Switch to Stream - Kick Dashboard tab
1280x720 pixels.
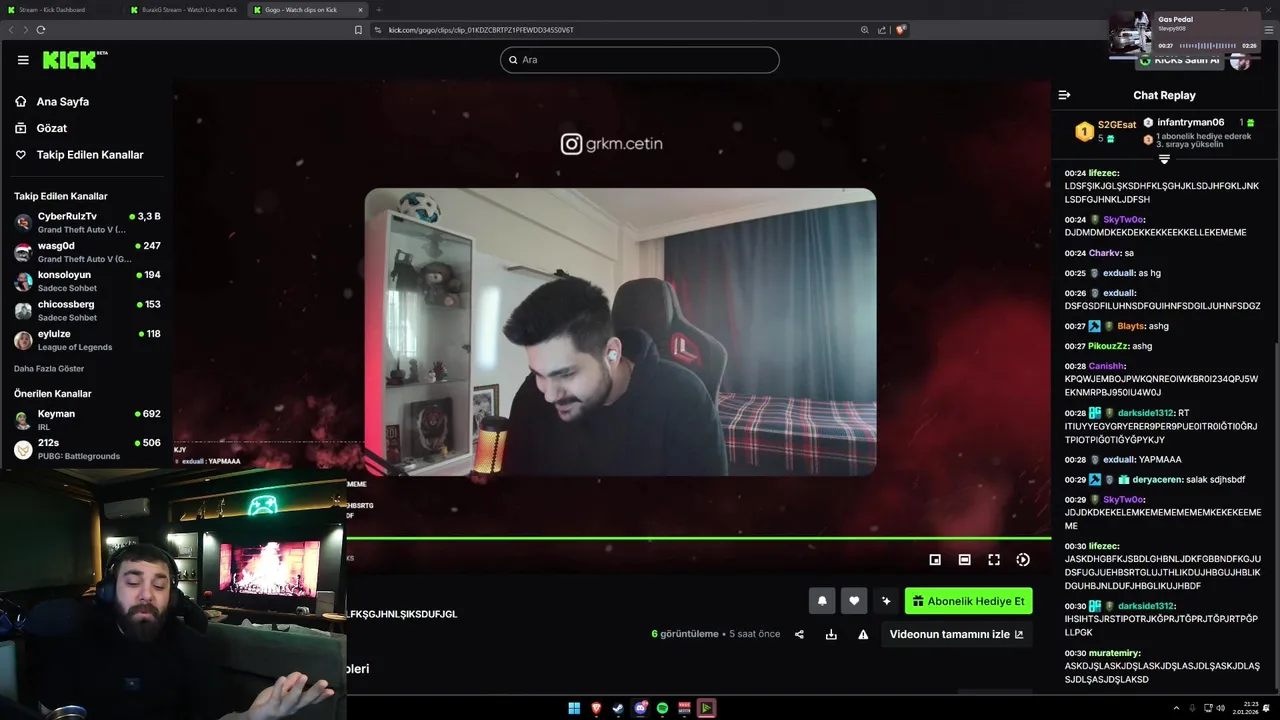[60, 9]
